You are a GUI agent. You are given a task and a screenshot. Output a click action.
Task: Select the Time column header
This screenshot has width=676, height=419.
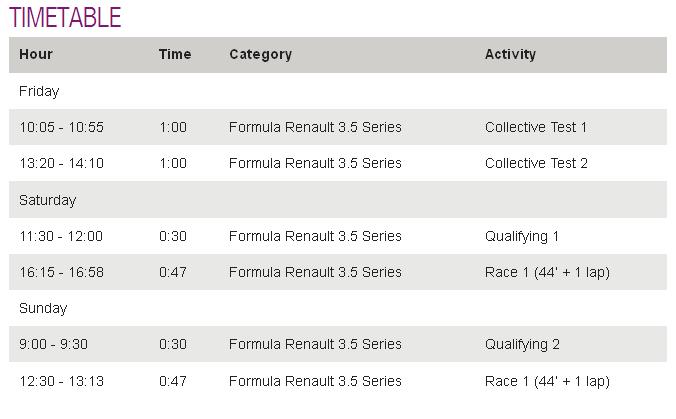pos(175,54)
